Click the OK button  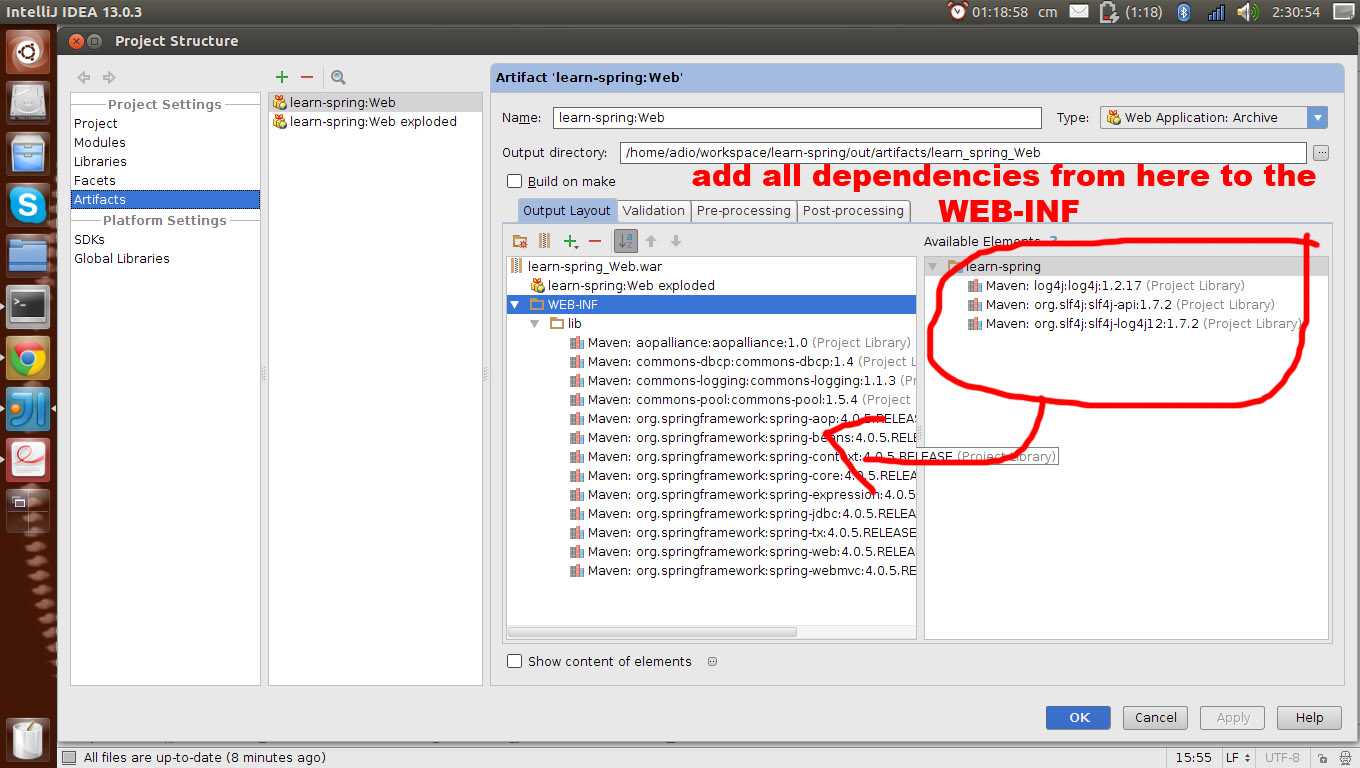tap(1078, 717)
